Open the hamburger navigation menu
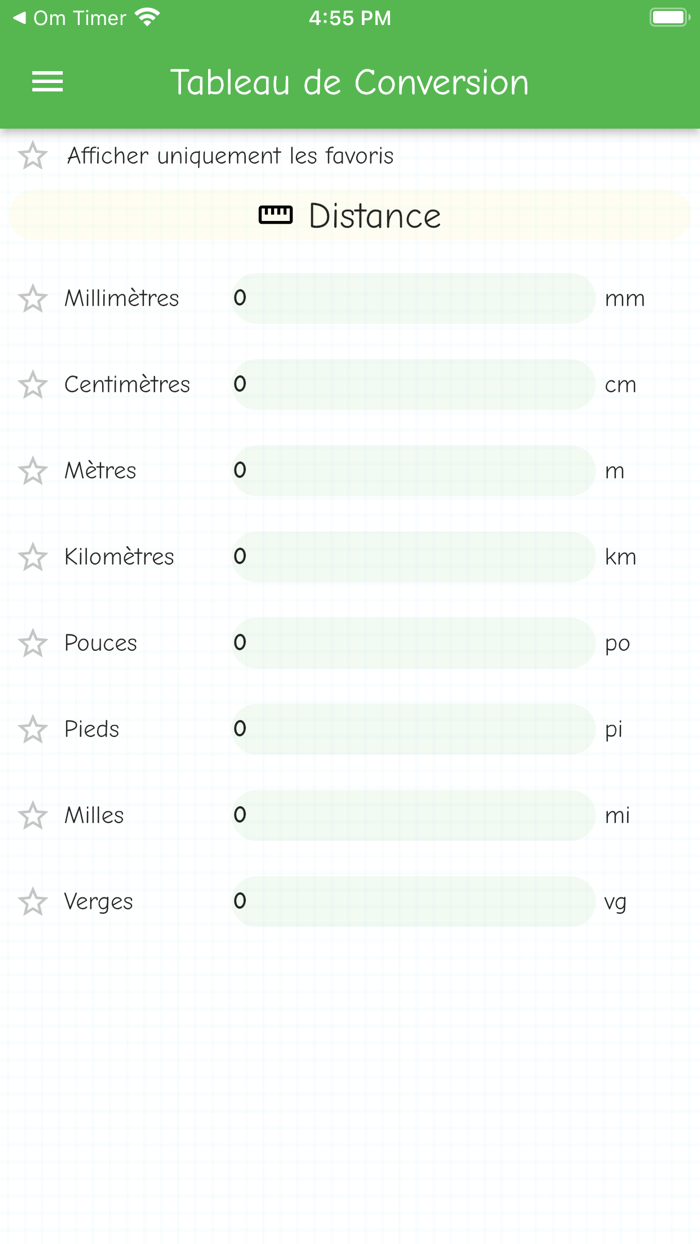700x1244 pixels. coord(46,81)
